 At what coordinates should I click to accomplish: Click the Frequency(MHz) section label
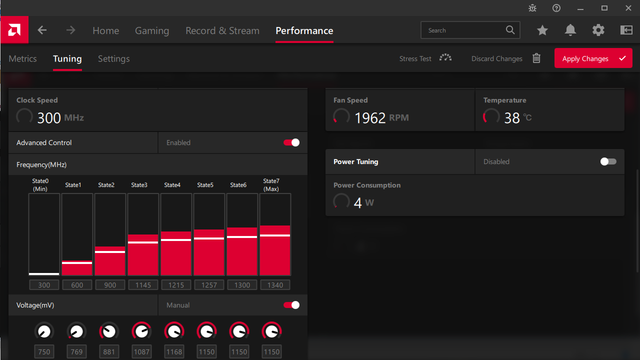41,164
